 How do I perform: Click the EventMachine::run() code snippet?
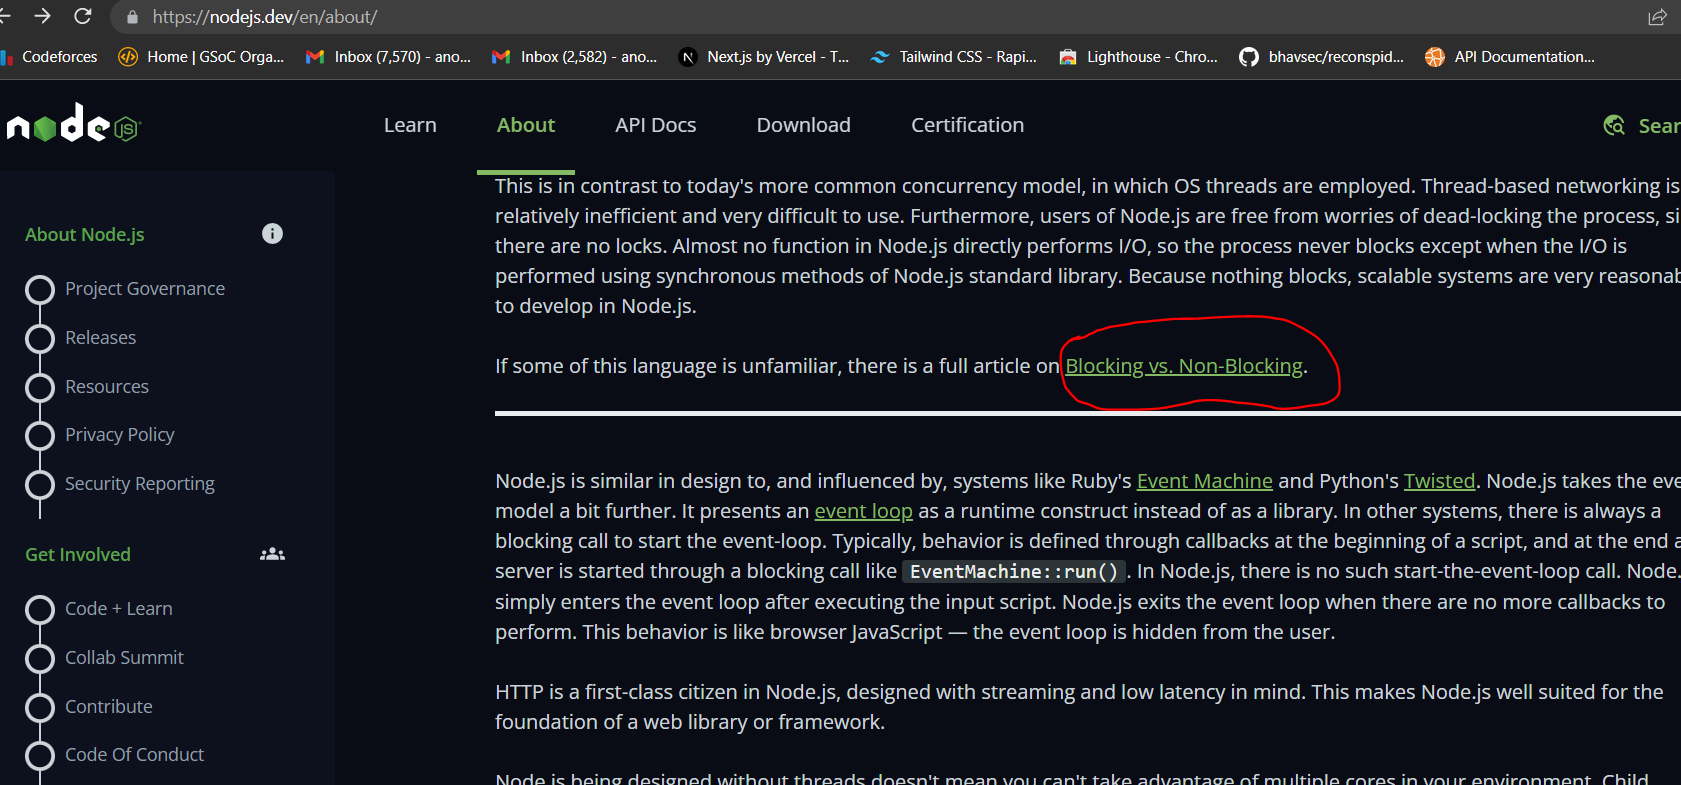(1014, 571)
